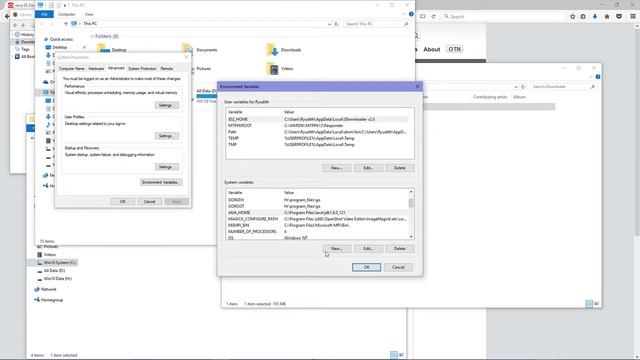Open the System Protection tab
Viewport: 640px width, 360px height.
click(x=142, y=69)
